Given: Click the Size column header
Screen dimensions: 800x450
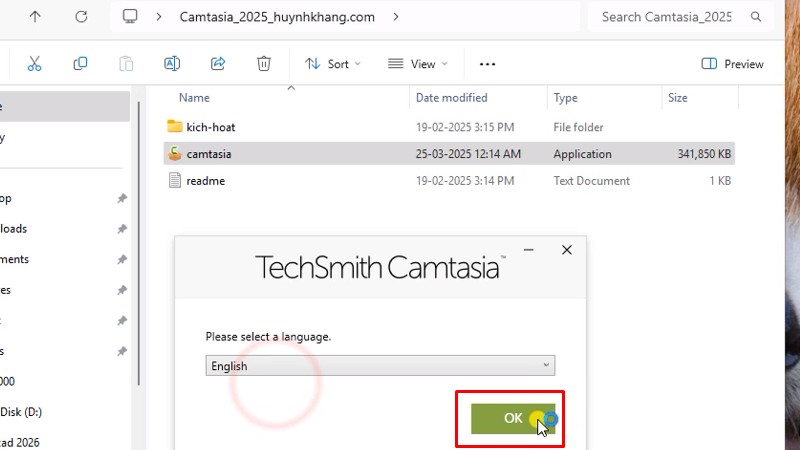Looking at the screenshot, I should pos(678,98).
